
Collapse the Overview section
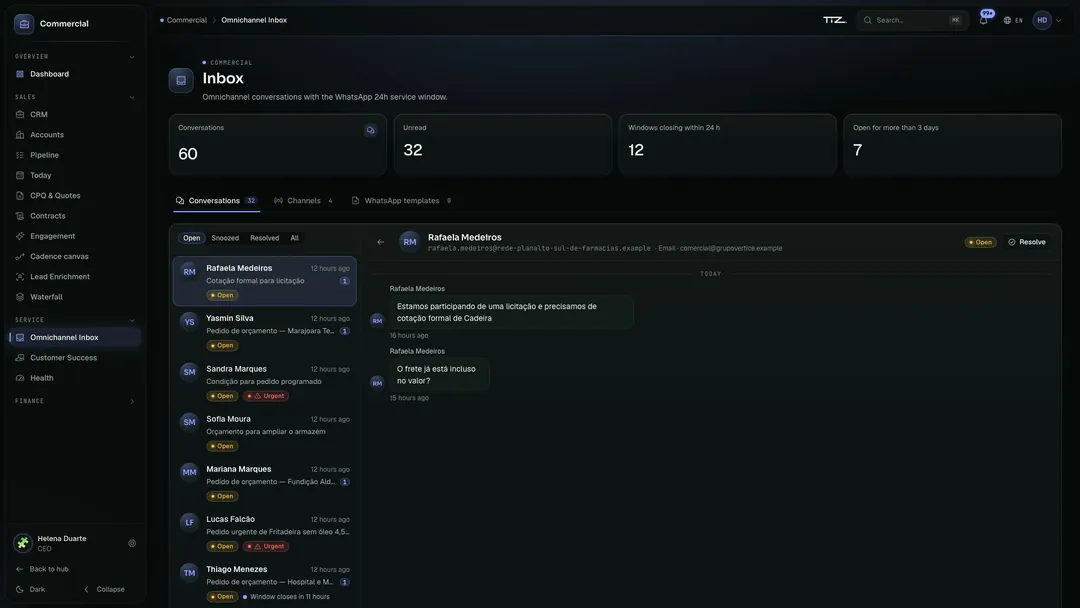click(x=132, y=56)
